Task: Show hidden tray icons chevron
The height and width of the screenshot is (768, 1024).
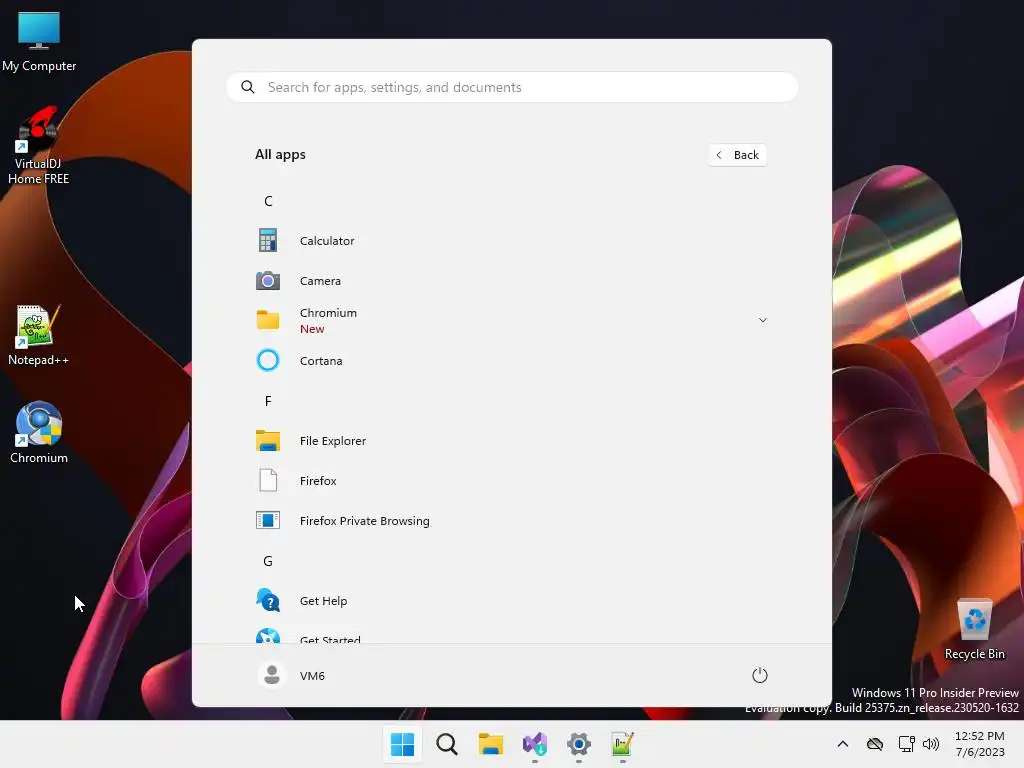Action: [x=842, y=744]
